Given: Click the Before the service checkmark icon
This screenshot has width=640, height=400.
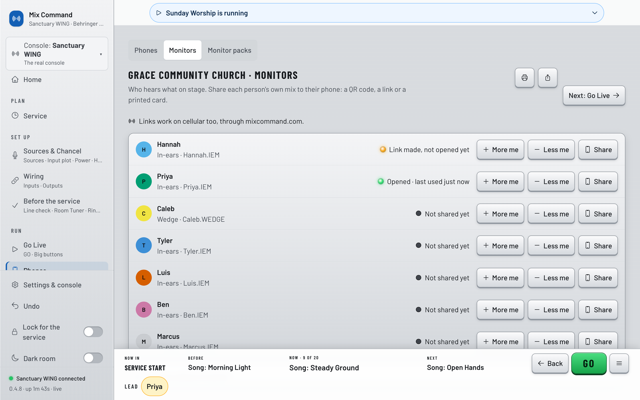Looking at the screenshot, I should coord(15,205).
